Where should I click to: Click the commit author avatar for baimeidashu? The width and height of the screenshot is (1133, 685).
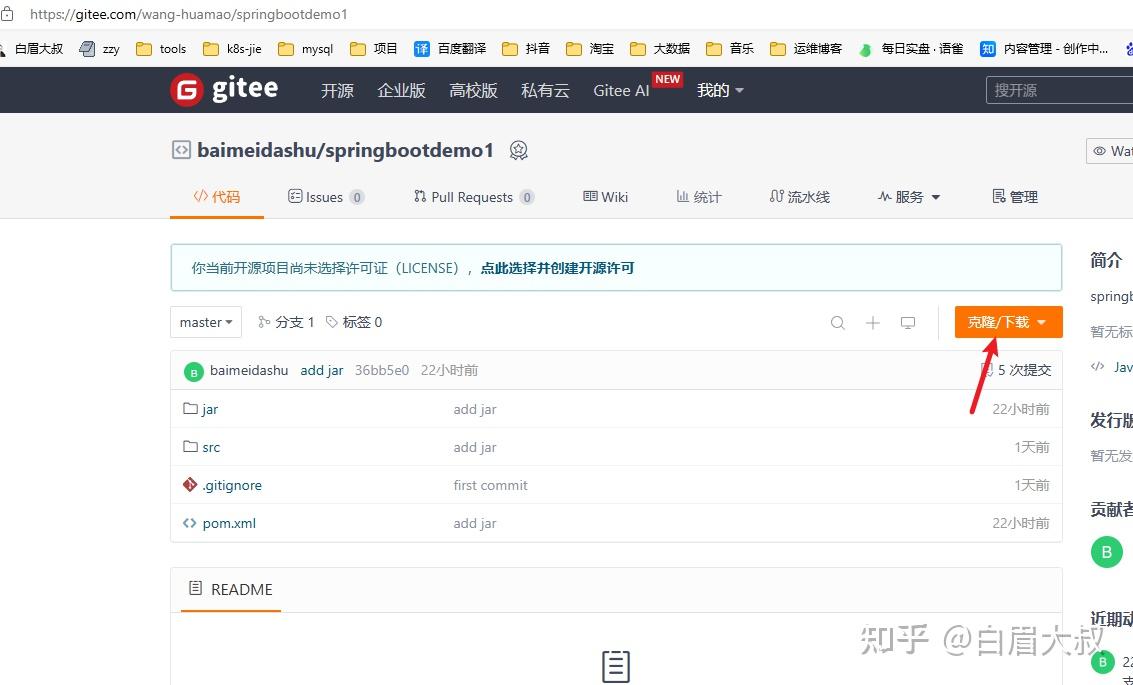click(x=193, y=370)
